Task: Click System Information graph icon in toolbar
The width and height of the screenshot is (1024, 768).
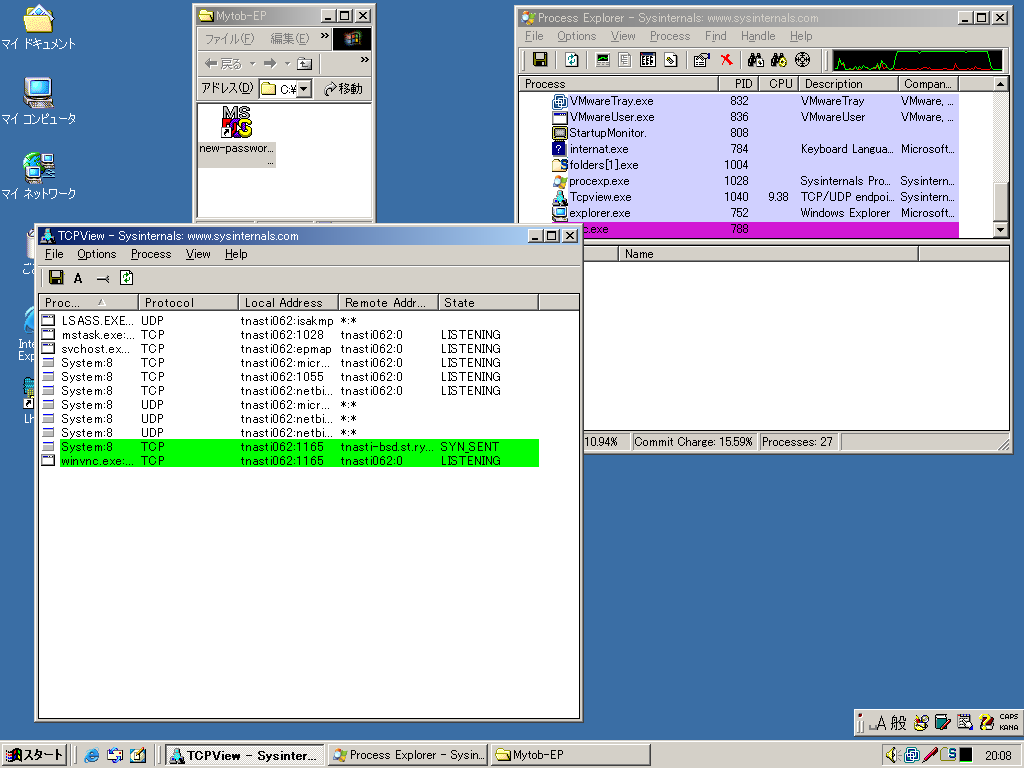Action: (x=603, y=60)
